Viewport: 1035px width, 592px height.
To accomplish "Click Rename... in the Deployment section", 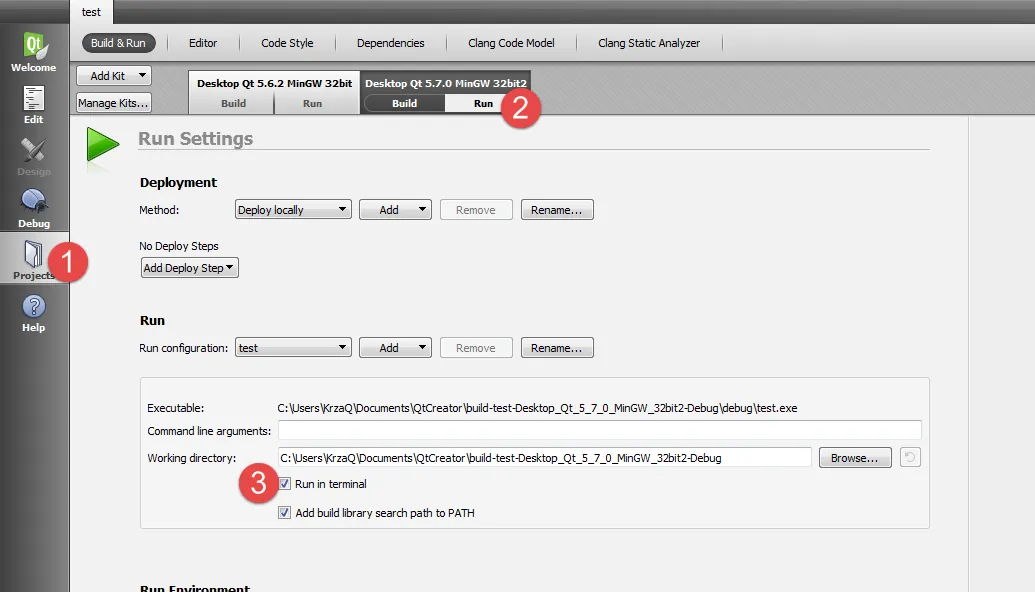I will (x=557, y=210).
